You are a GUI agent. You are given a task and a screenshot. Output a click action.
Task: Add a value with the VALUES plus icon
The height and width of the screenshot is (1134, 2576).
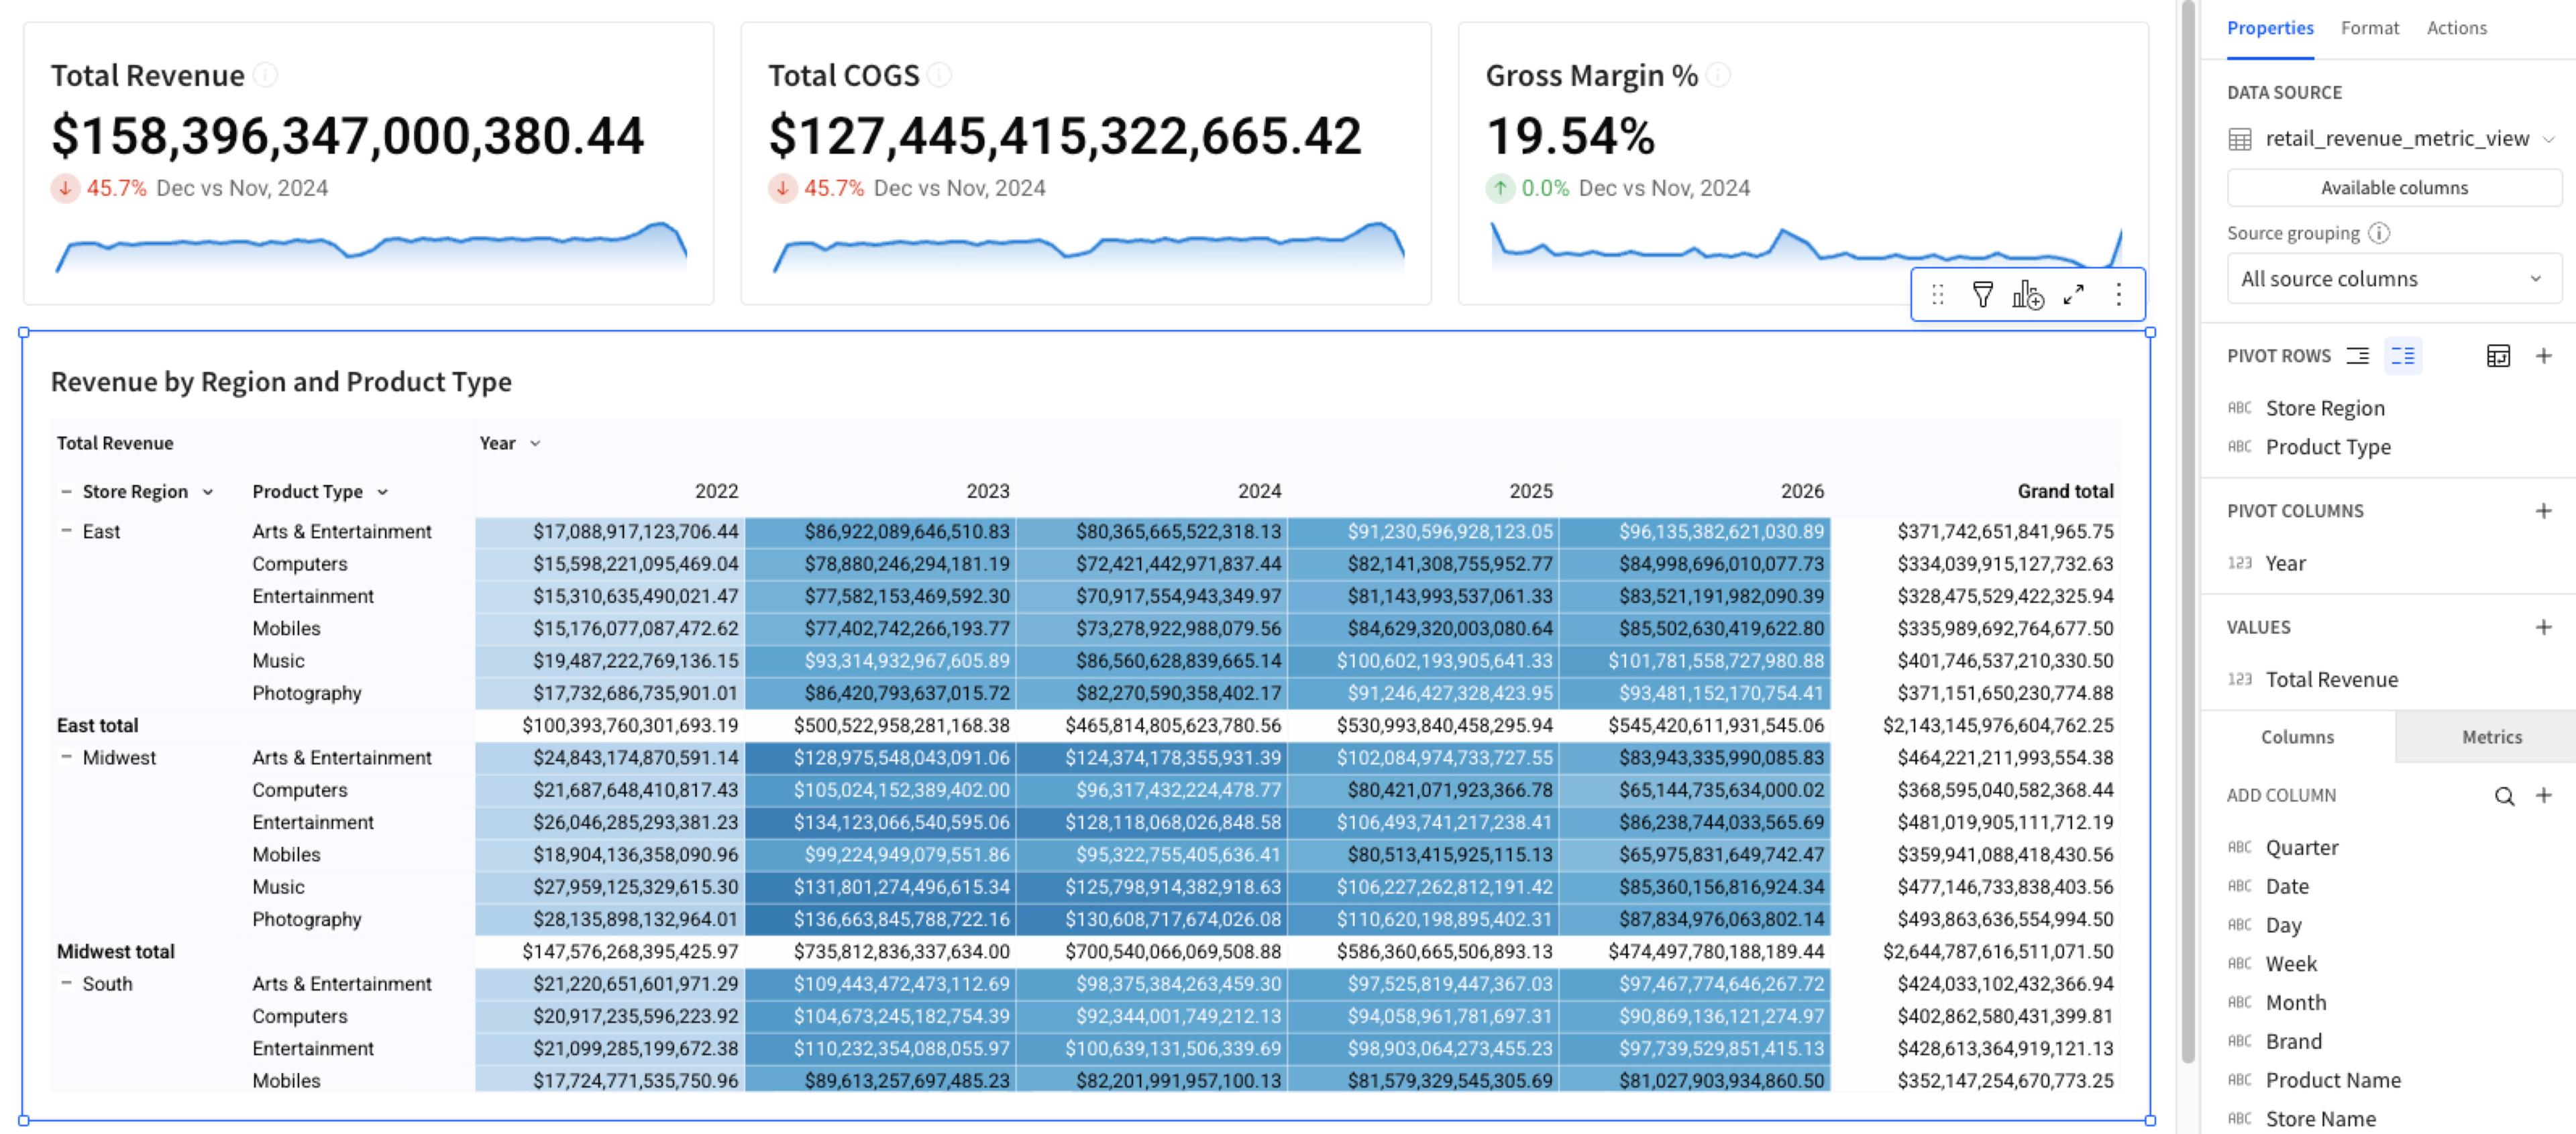coord(2543,627)
